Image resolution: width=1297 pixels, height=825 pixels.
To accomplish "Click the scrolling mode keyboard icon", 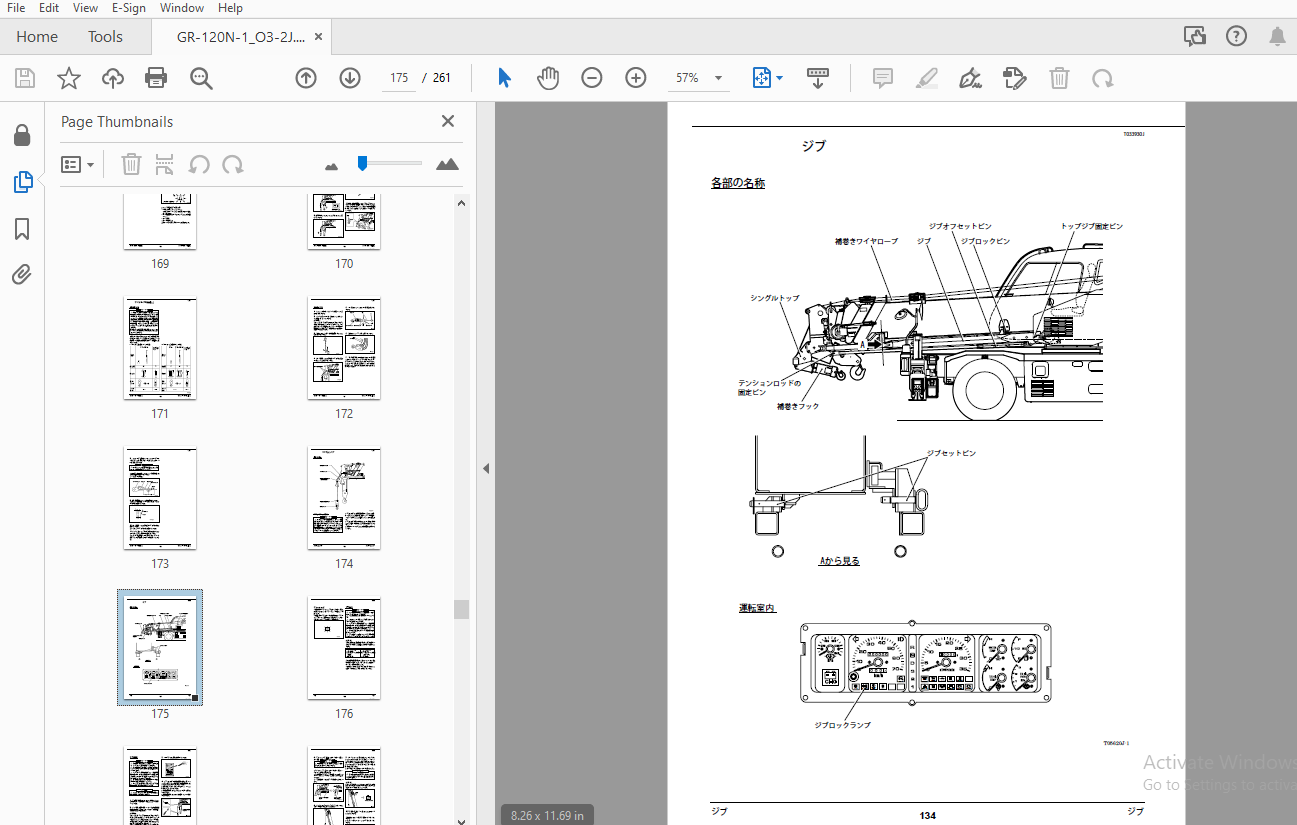I will click(818, 78).
